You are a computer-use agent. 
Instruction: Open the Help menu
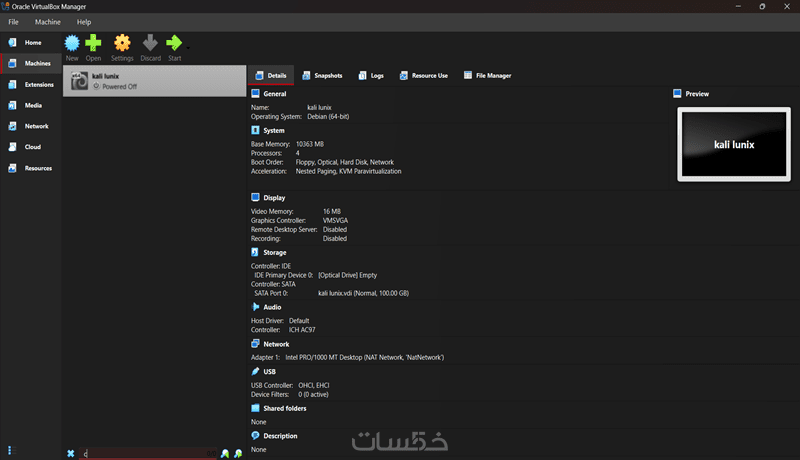point(84,22)
